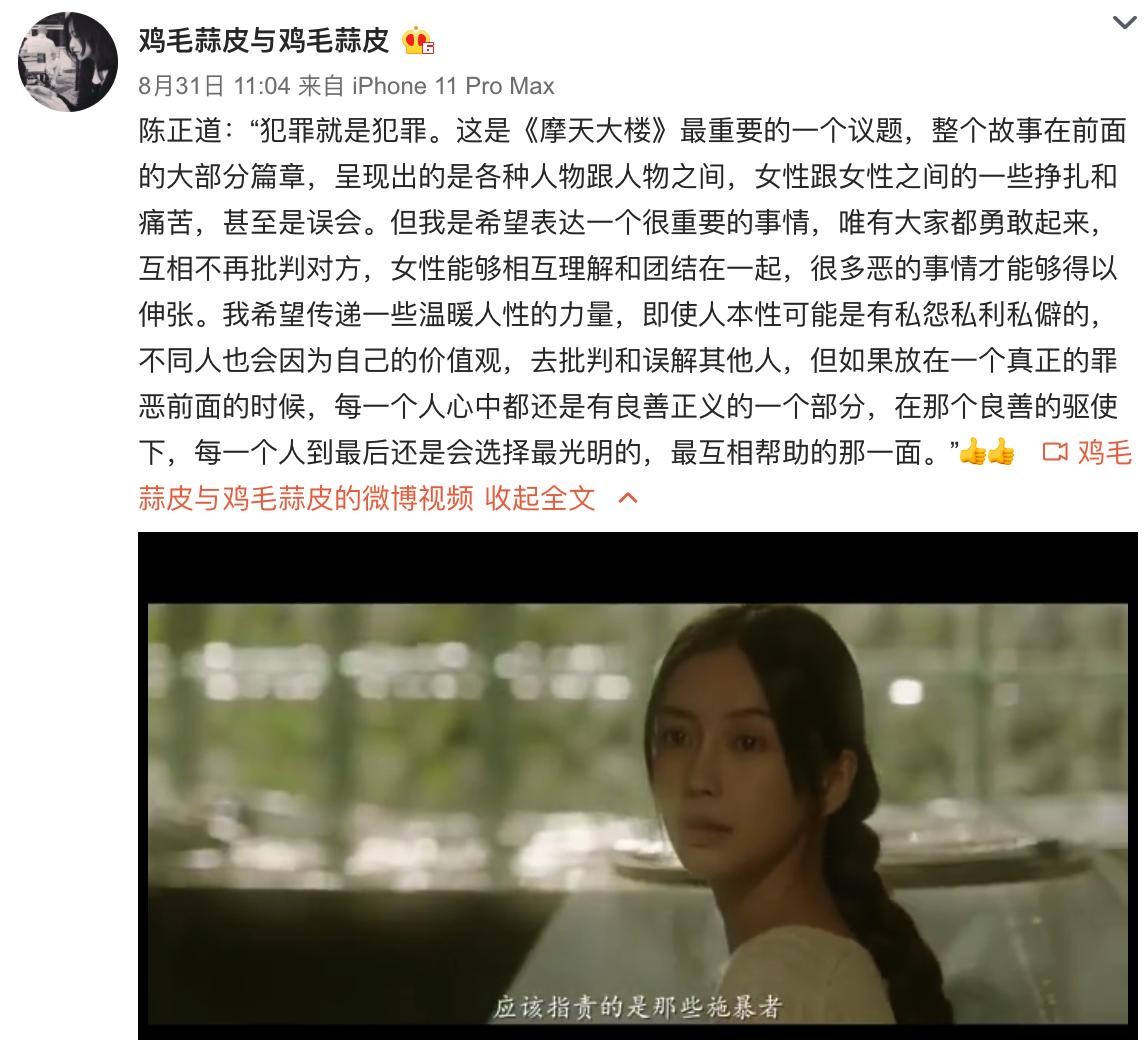1146x1040 pixels.
Task: Click the subtitle 应该指责的是那些施暴者
Action: tap(637, 1006)
